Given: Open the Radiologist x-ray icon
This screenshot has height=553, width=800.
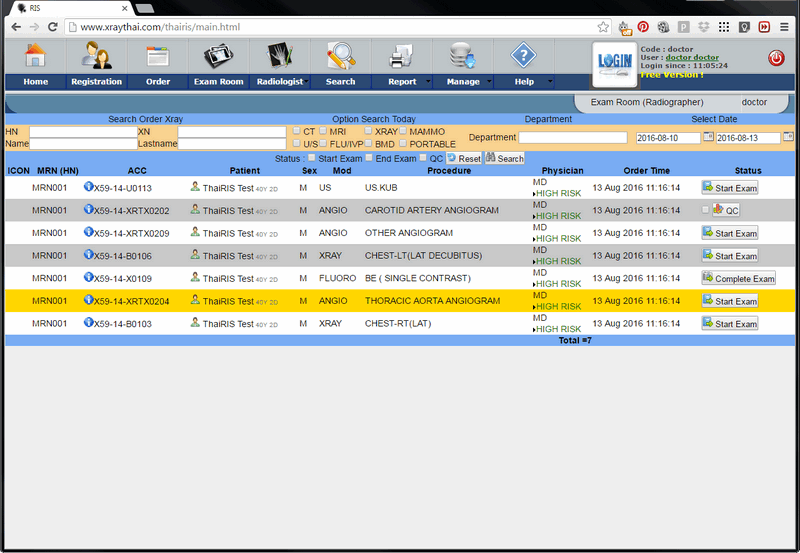Looking at the screenshot, I should tap(279, 57).
